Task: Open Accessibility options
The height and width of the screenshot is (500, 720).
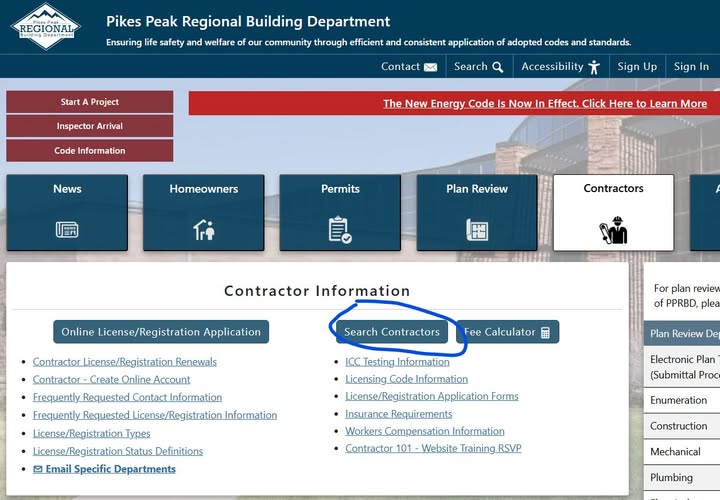Action: 560,67
